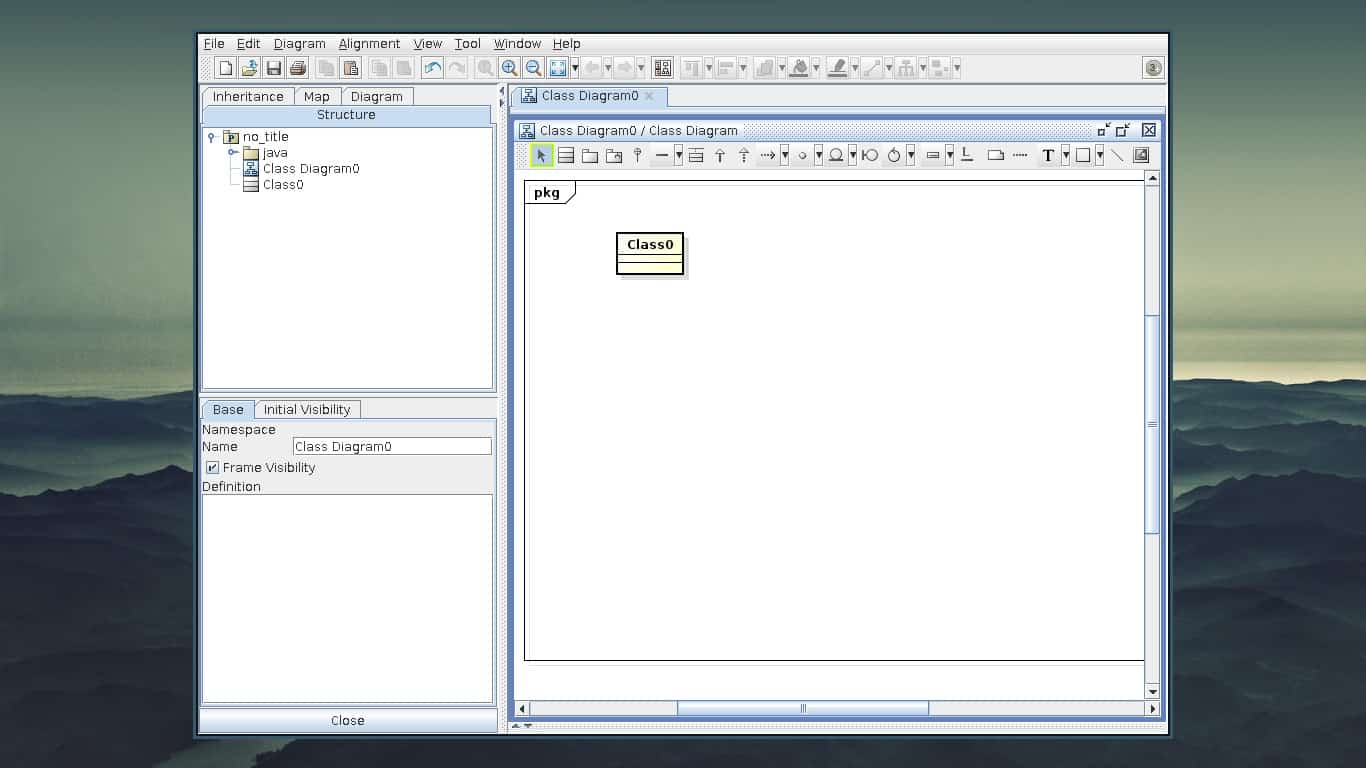Select the Line drawing tool
Screen dimensions: 1366x768
point(1117,155)
